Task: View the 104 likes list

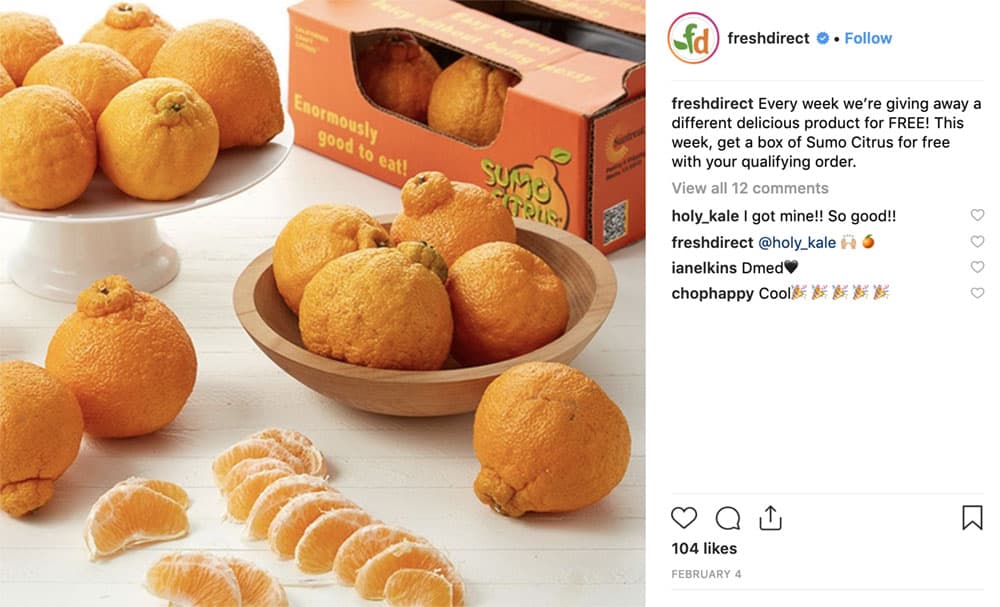Action: (x=704, y=548)
